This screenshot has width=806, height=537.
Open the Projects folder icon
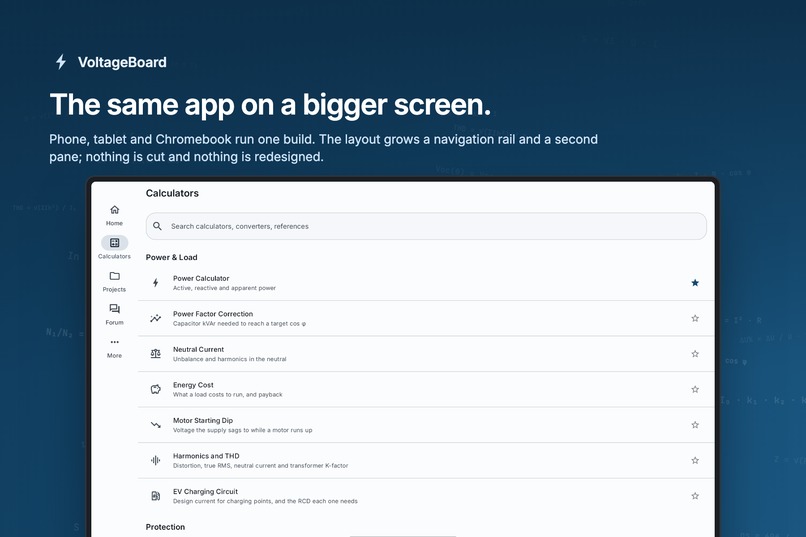114,276
